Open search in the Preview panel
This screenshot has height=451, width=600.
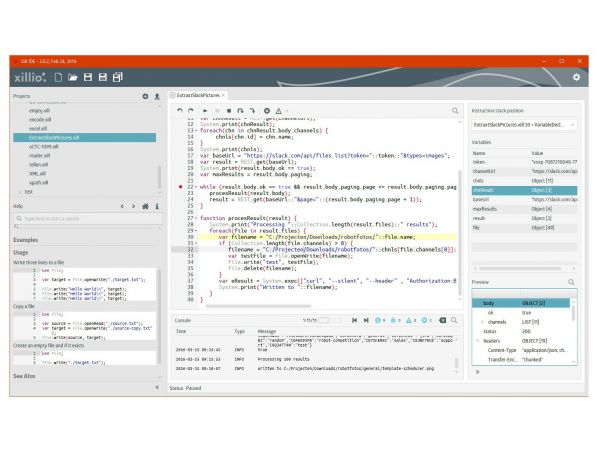click(571, 282)
